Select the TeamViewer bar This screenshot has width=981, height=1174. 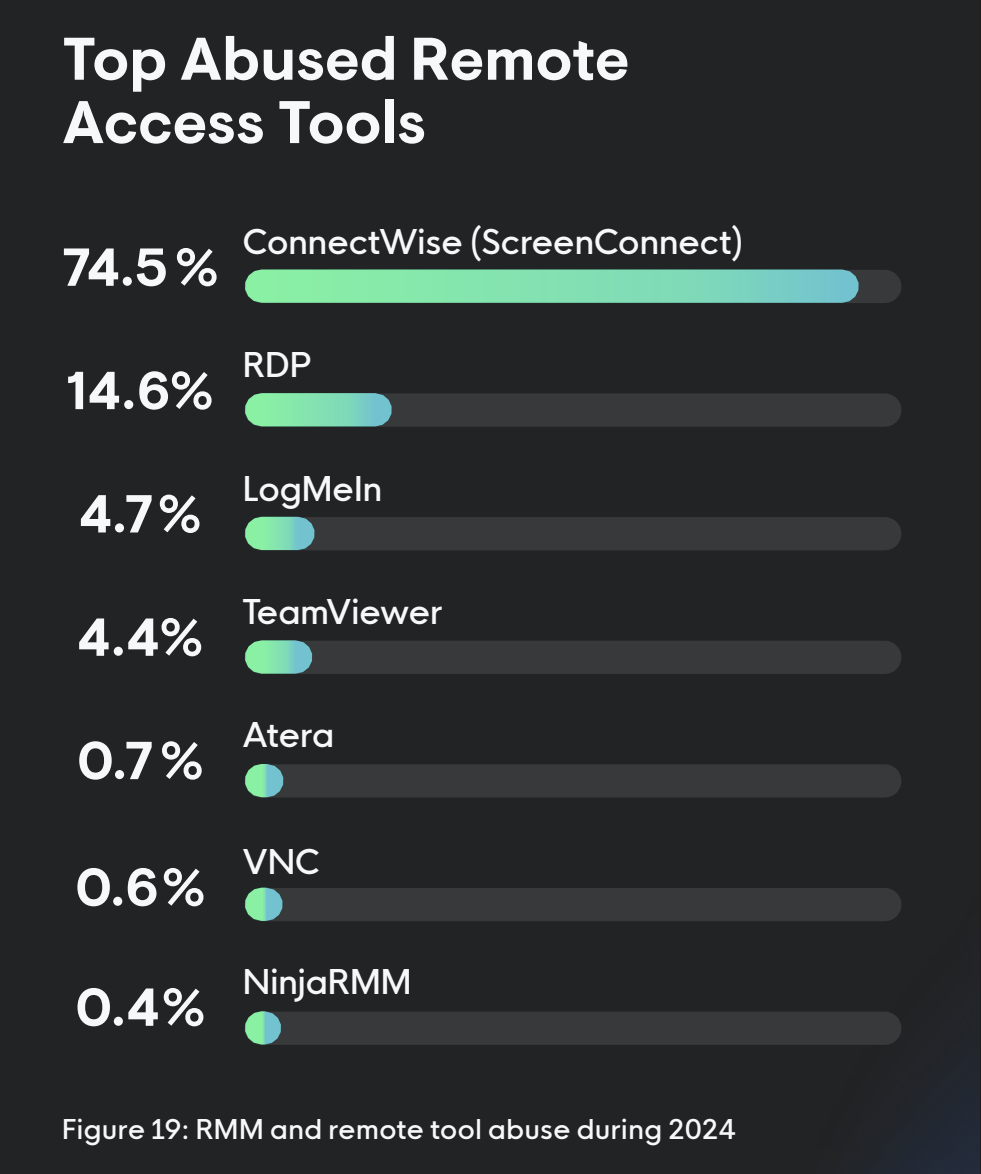pos(572,657)
